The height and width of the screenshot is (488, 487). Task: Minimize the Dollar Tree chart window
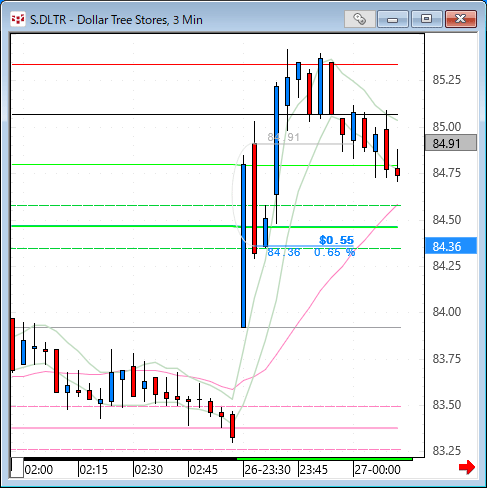[x=393, y=19]
